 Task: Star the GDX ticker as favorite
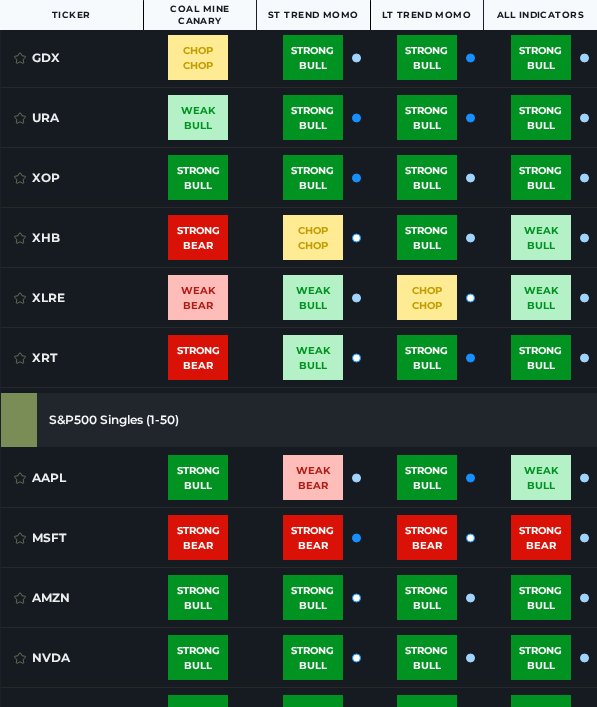click(x=20, y=58)
